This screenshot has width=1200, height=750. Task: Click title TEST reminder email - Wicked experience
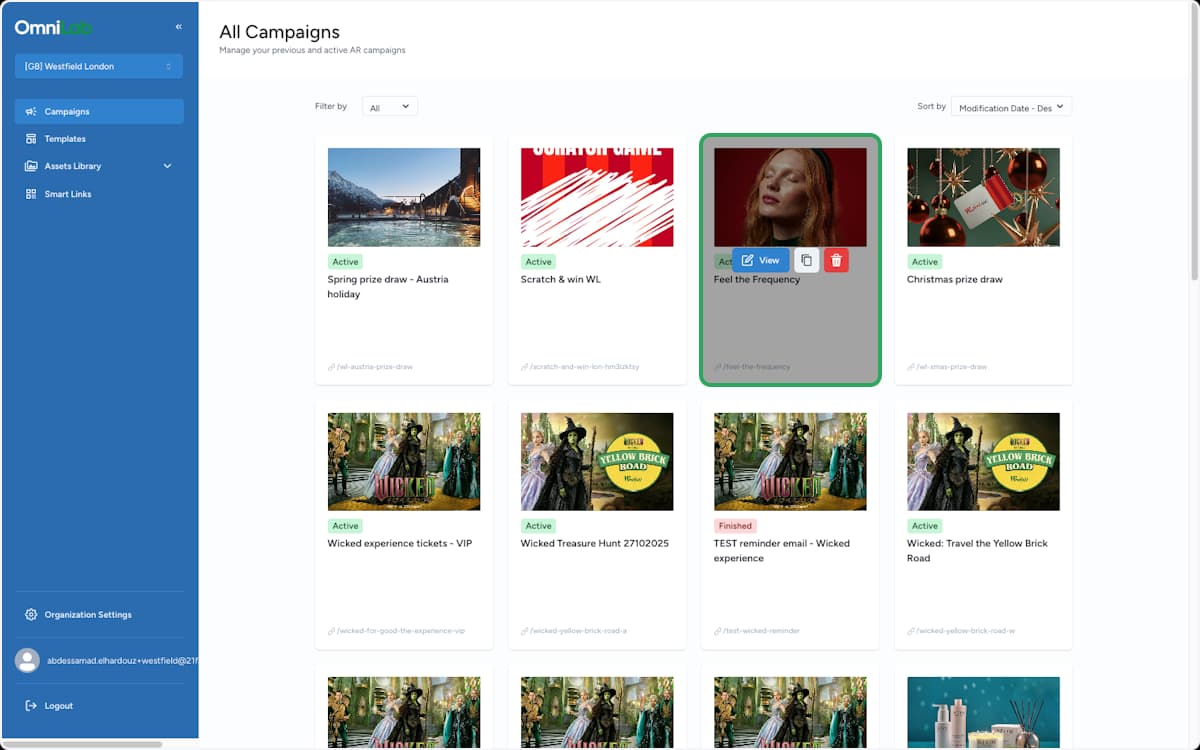pyautogui.click(x=782, y=551)
